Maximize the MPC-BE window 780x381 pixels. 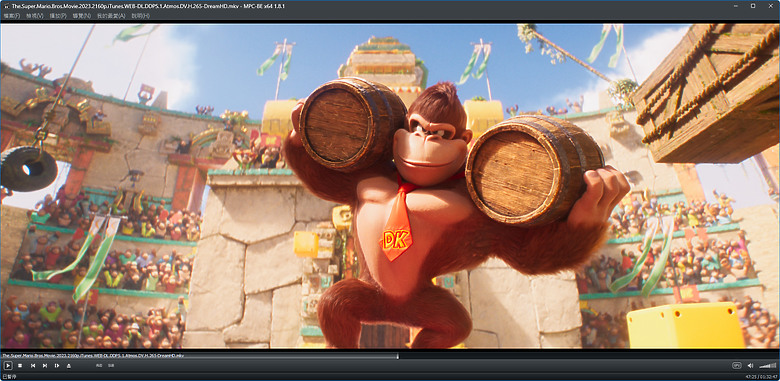coord(753,6)
